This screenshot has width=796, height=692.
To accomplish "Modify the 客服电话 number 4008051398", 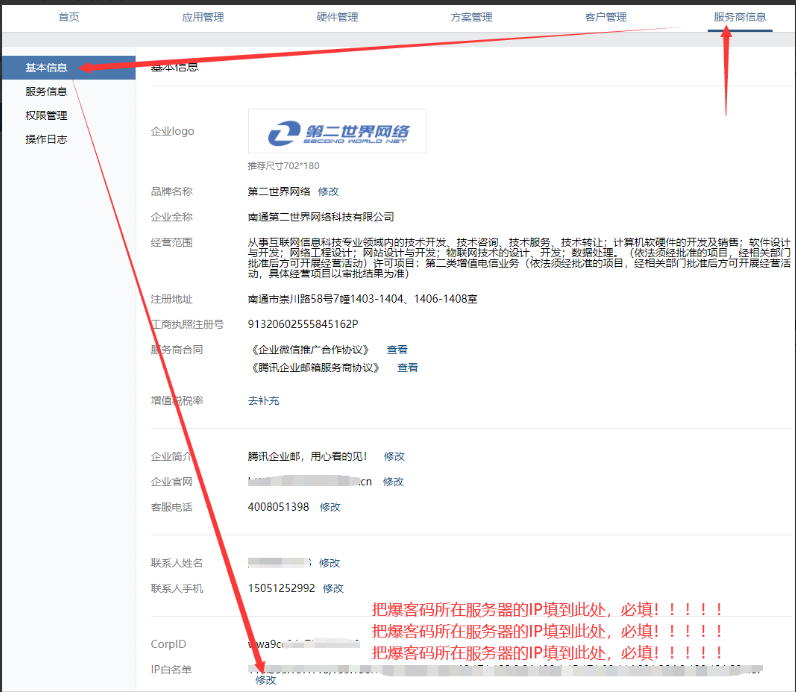I will click(x=330, y=507).
